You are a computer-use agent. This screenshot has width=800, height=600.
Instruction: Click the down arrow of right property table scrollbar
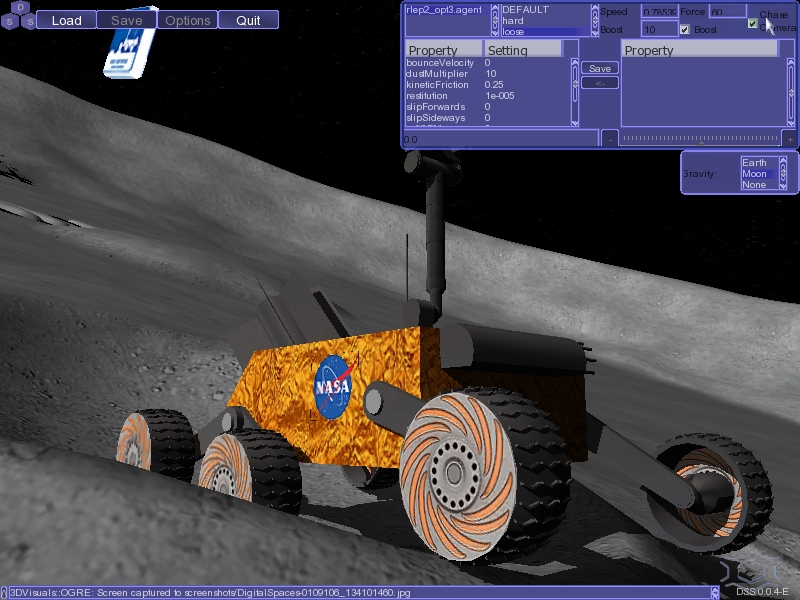pos(791,123)
